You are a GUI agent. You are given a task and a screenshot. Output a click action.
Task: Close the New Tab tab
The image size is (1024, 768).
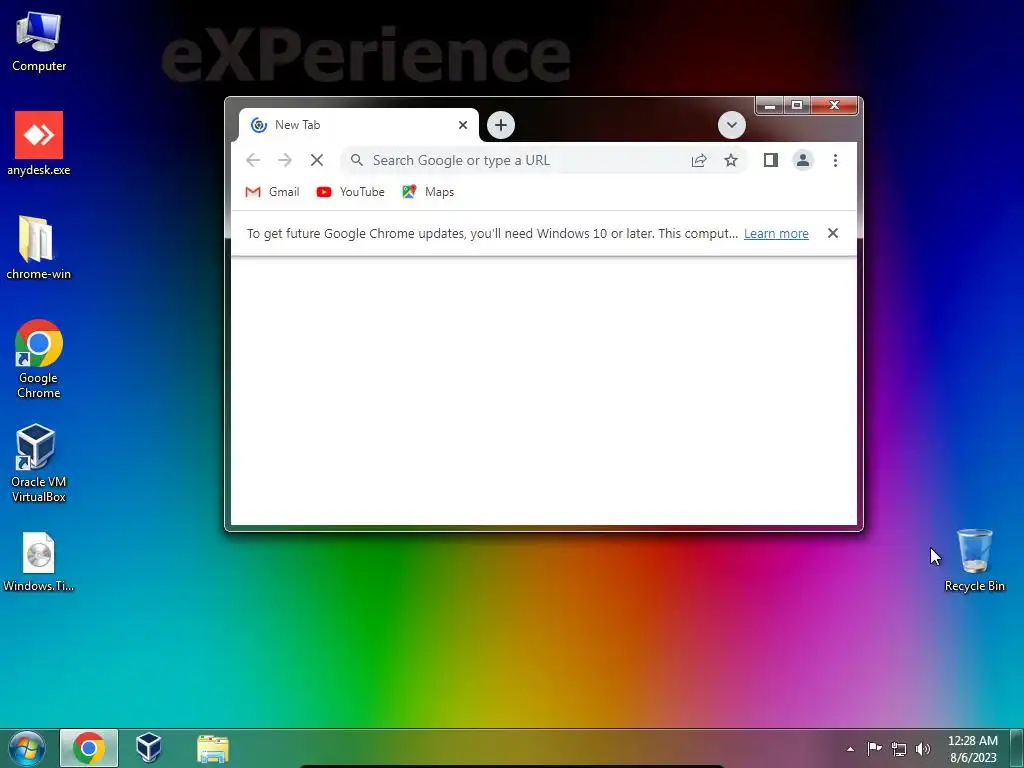coord(463,125)
